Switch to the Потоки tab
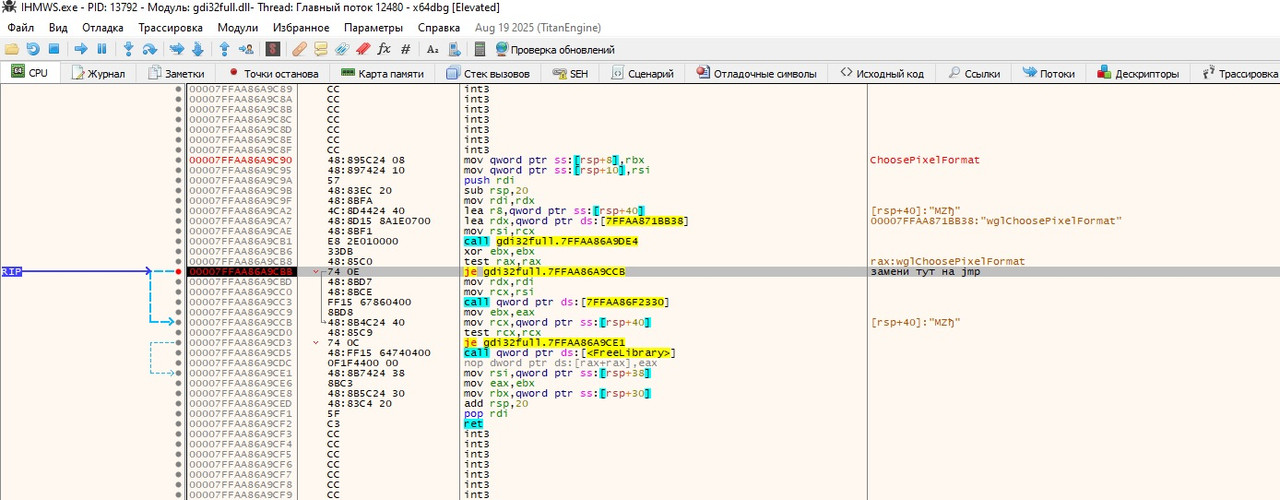Image resolution: width=1280 pixels, height=500 pixels. (1048, 74)
